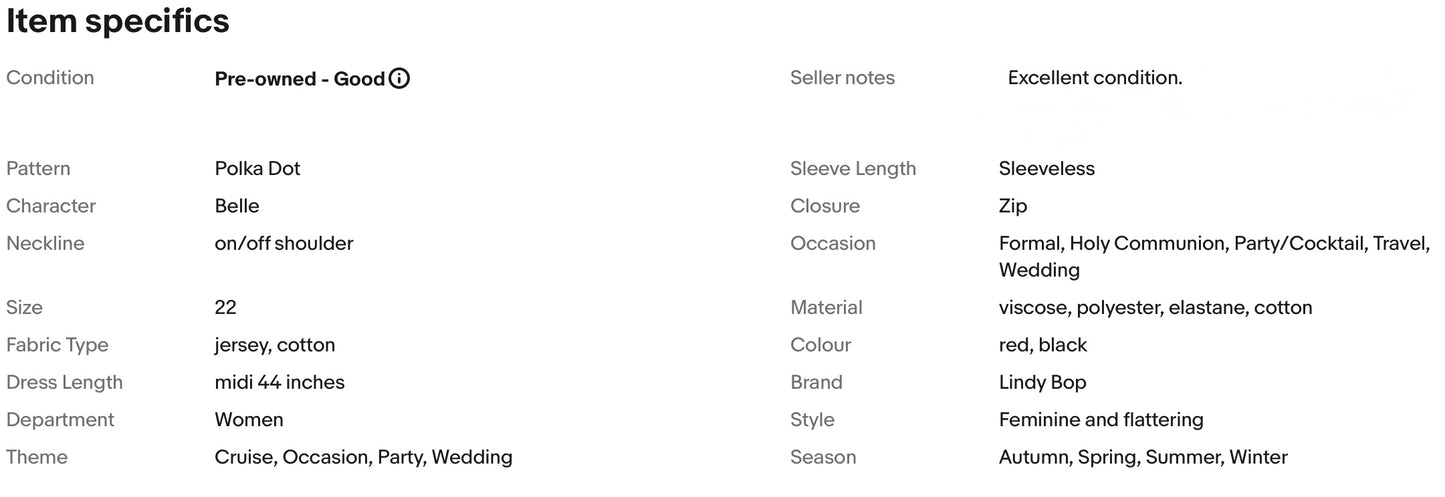Click the Women department value

point(249,419)
